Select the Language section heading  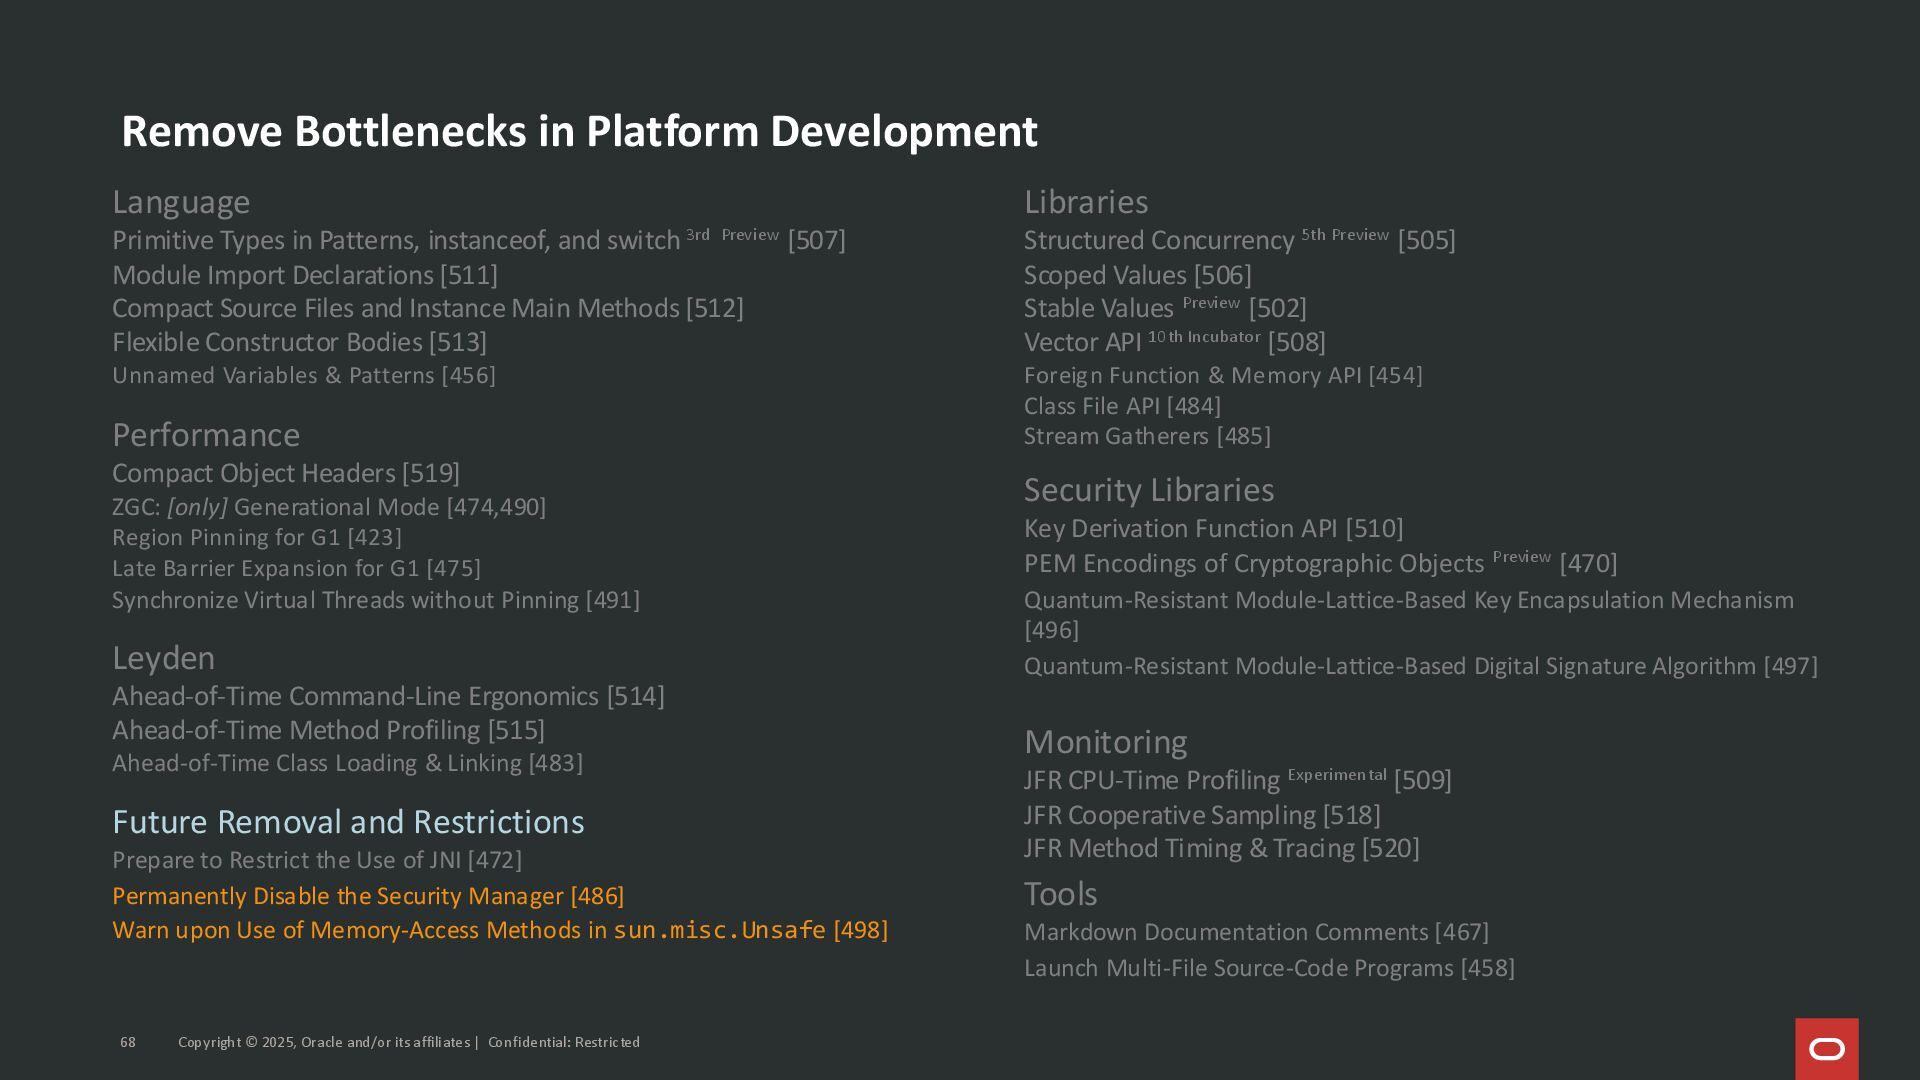tap(181, 202)
